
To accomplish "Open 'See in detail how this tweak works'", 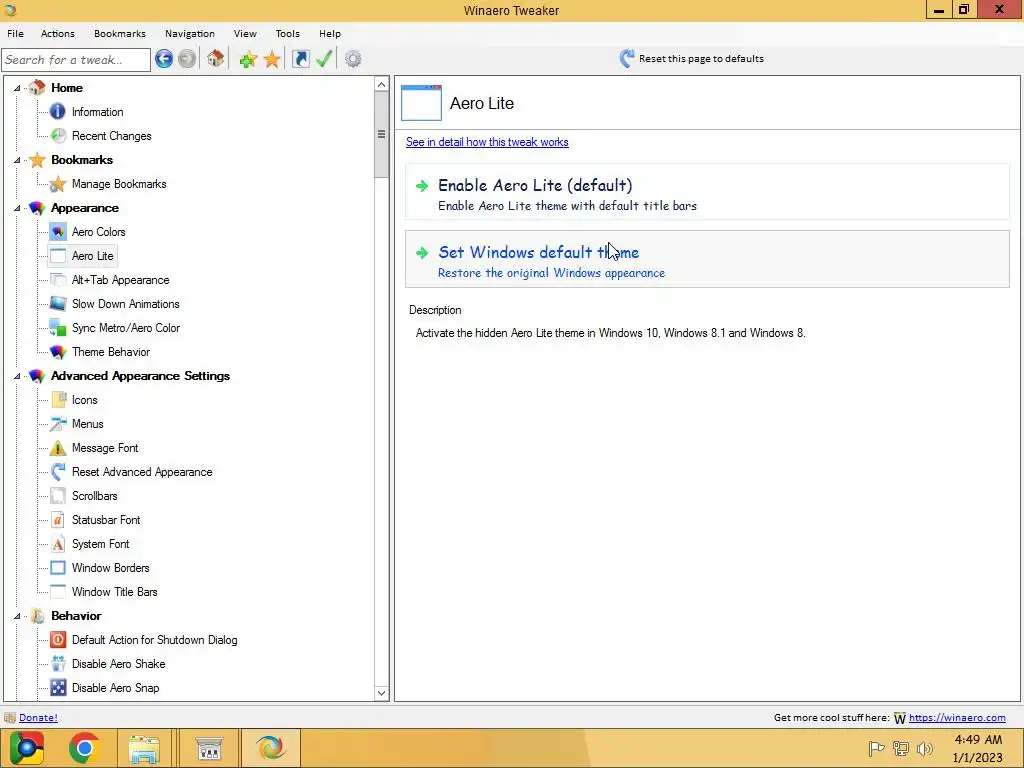I will tap(487, 142).
